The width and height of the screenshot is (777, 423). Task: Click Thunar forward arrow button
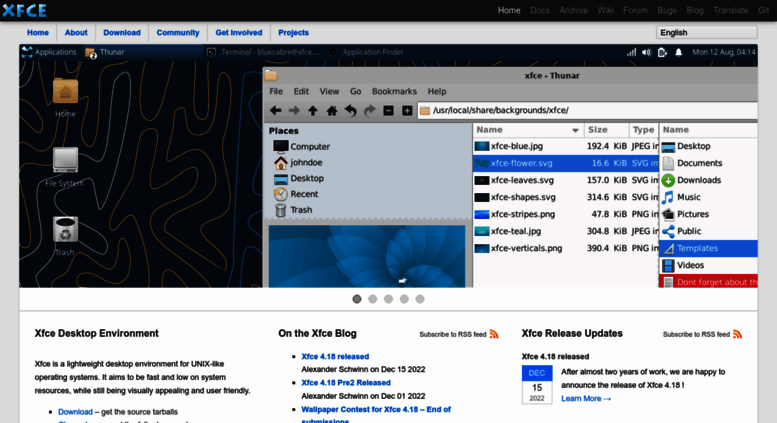coord(294,110)
